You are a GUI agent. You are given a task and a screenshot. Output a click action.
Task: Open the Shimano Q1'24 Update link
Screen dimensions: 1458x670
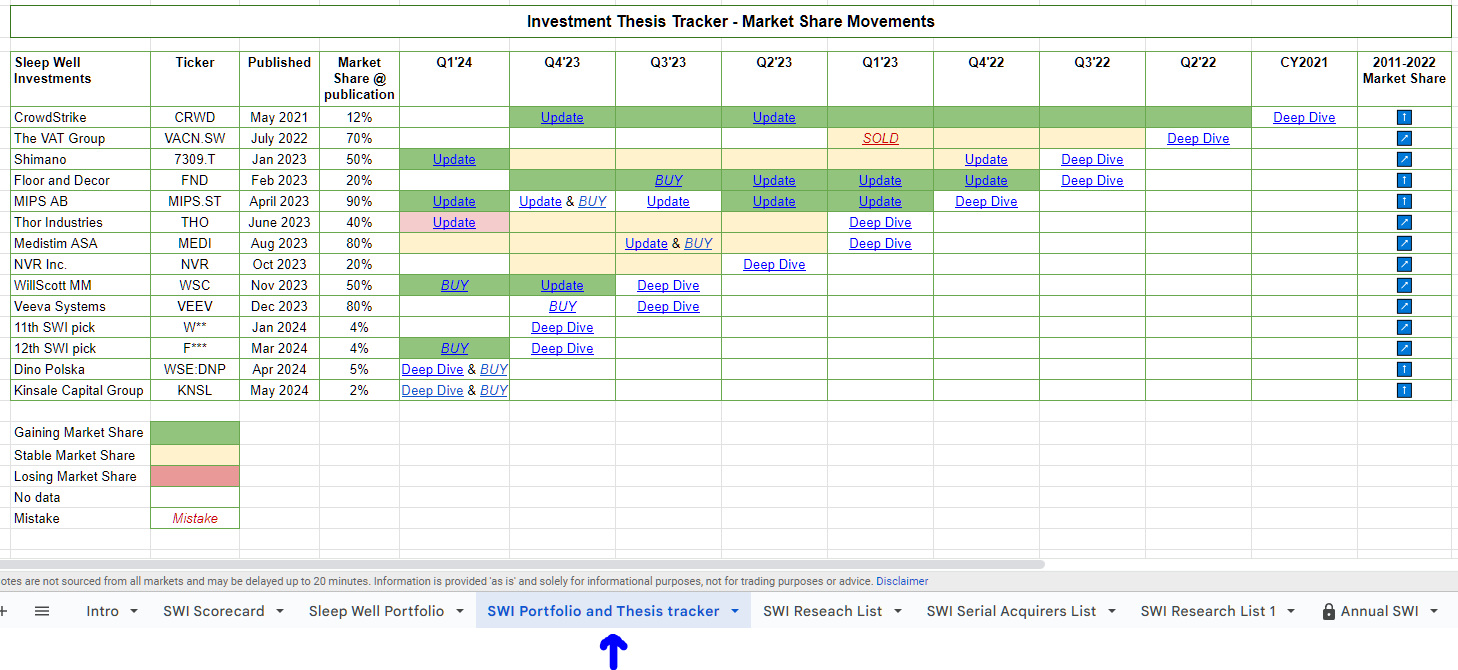[454, 160]
